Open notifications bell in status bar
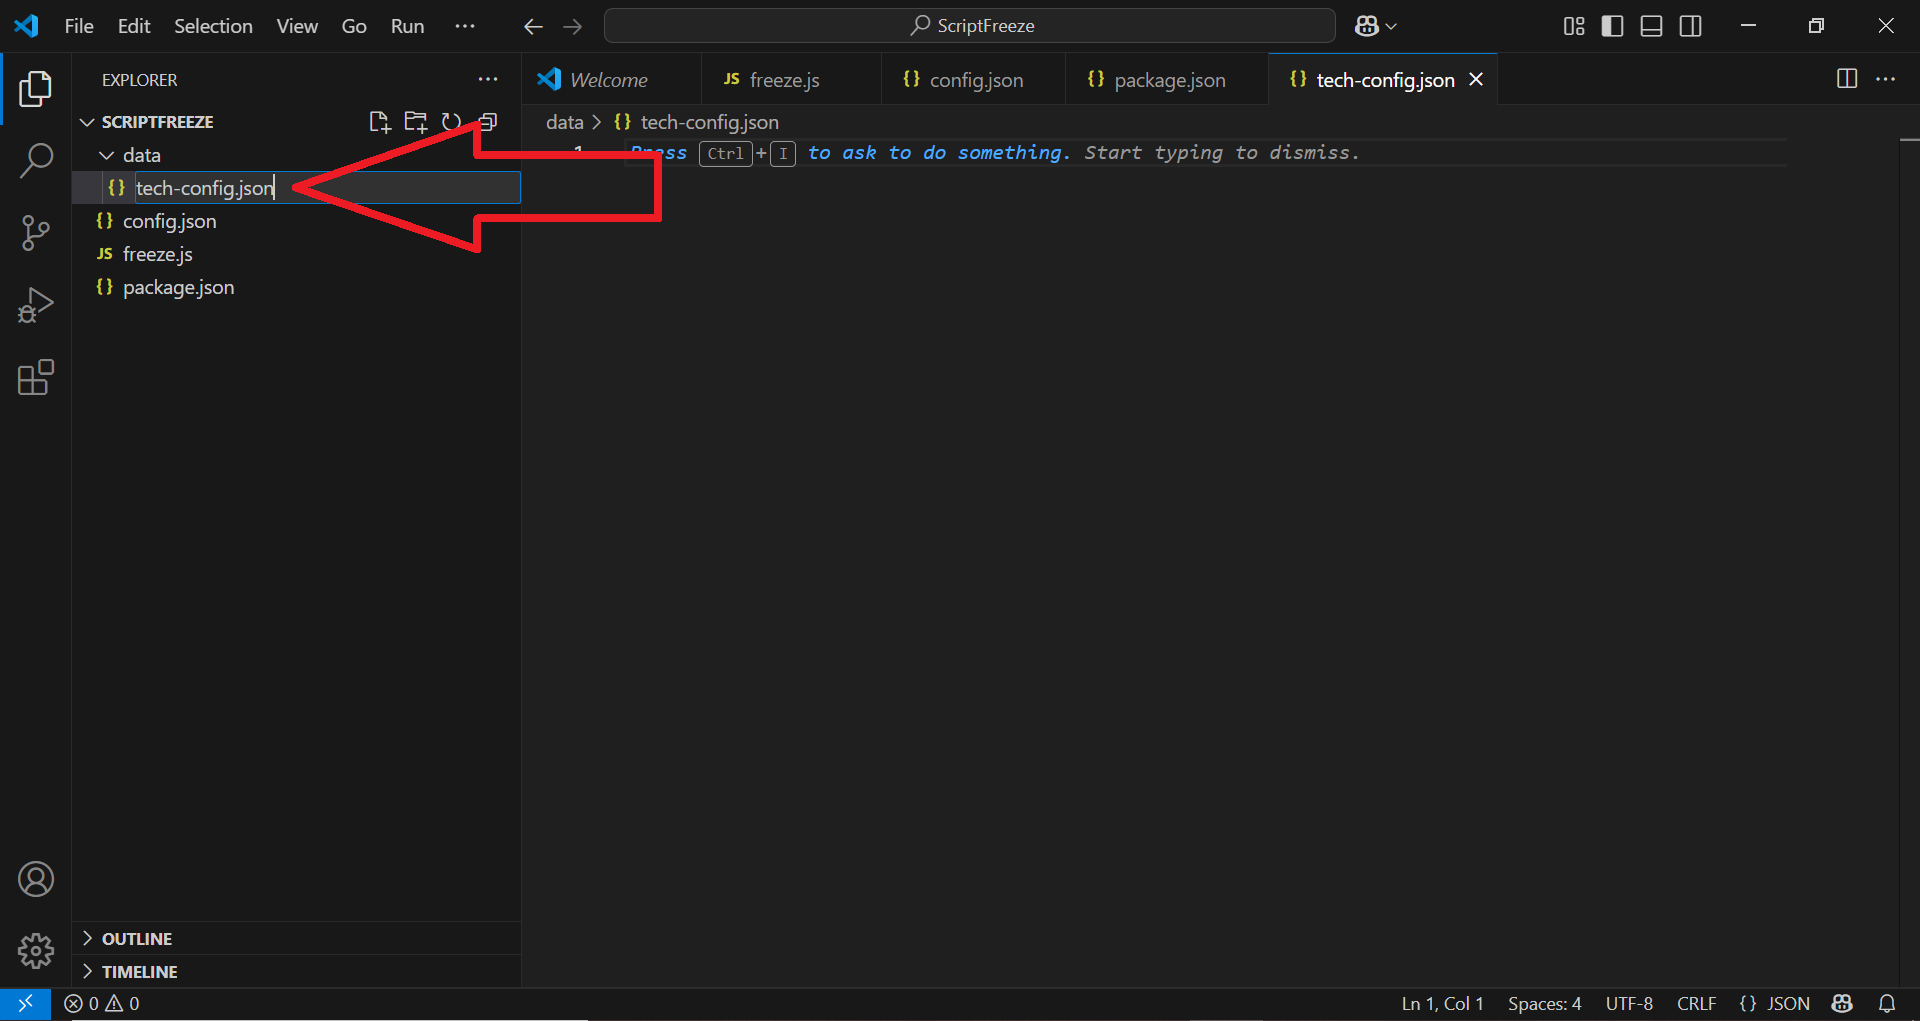1920x1021 pixels. coord(1887,1003)
